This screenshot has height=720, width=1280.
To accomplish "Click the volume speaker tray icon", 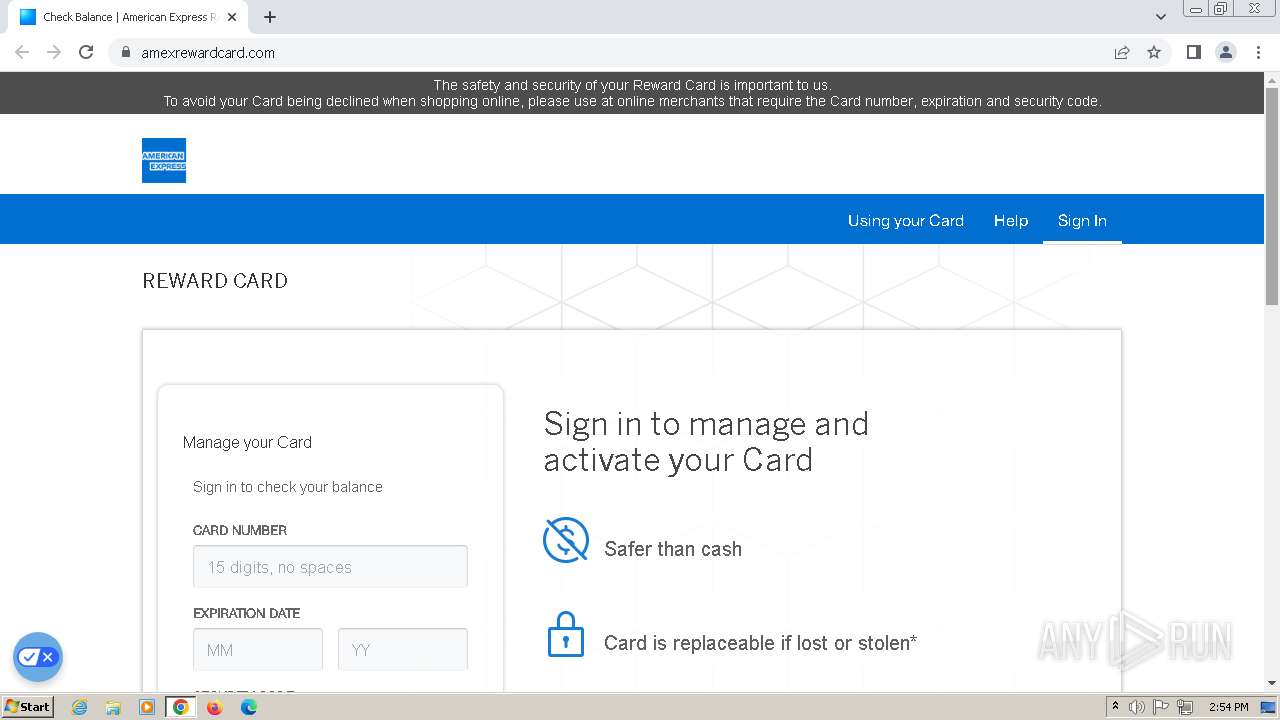I will coord(1137,707).
